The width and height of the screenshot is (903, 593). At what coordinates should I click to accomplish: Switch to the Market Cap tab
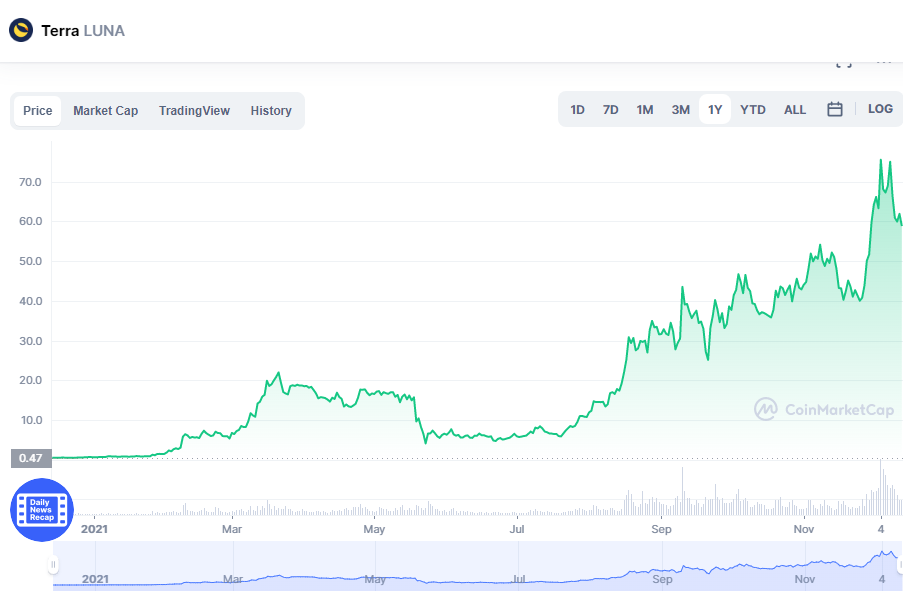[x=105, y=111]
